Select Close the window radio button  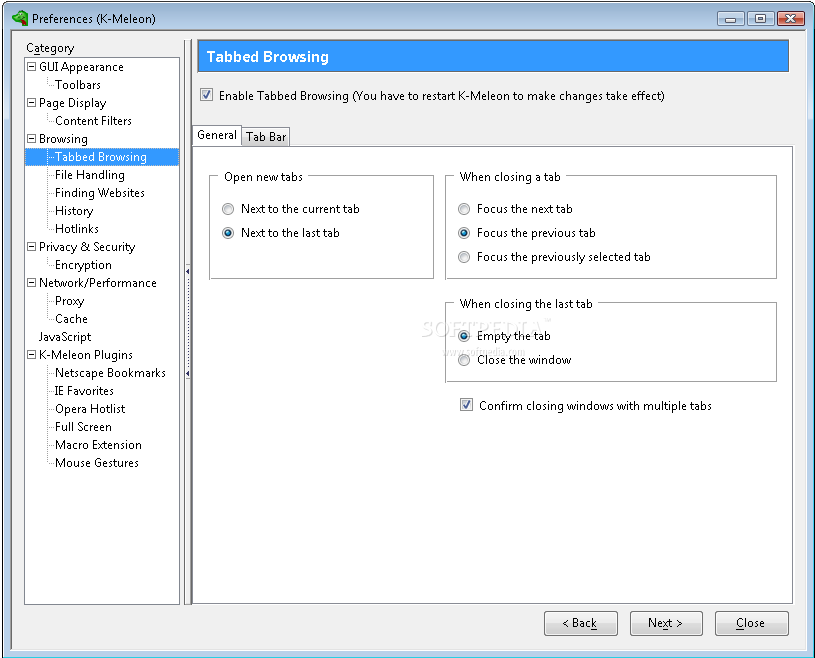(464, 360)
